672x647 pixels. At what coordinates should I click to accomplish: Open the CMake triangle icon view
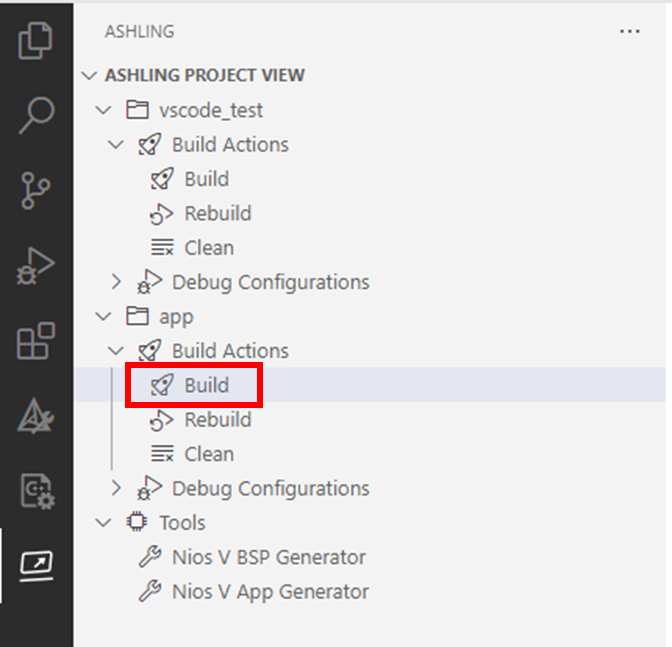point(36,416)
